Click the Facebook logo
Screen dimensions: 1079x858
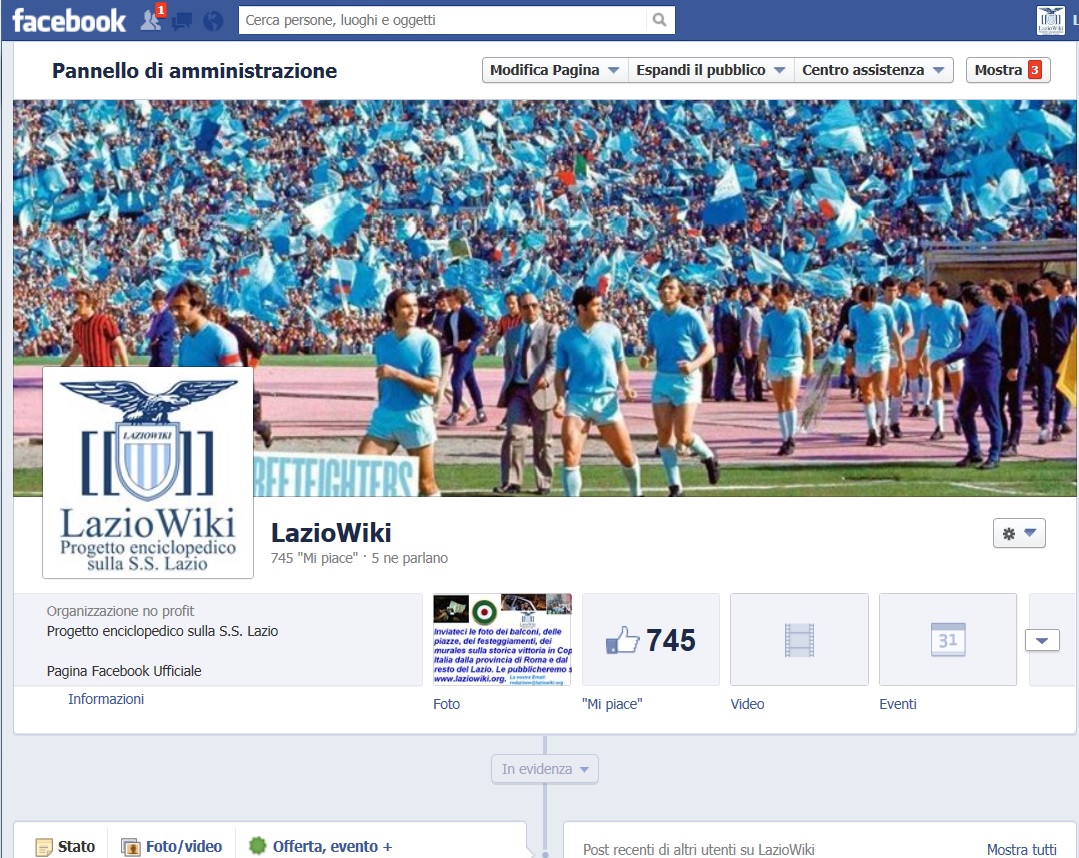[x=68, y=20]
